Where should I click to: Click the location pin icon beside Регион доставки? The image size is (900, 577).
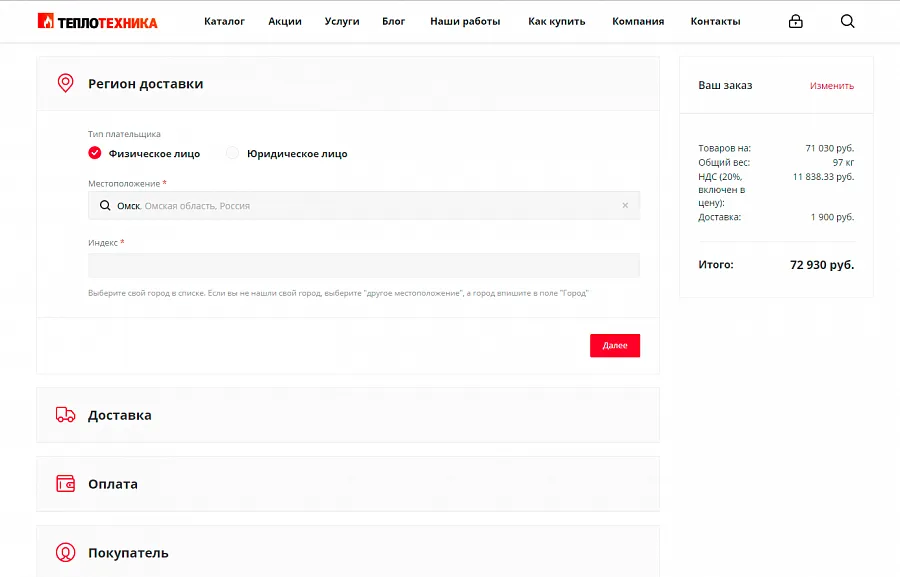[65, 83]
